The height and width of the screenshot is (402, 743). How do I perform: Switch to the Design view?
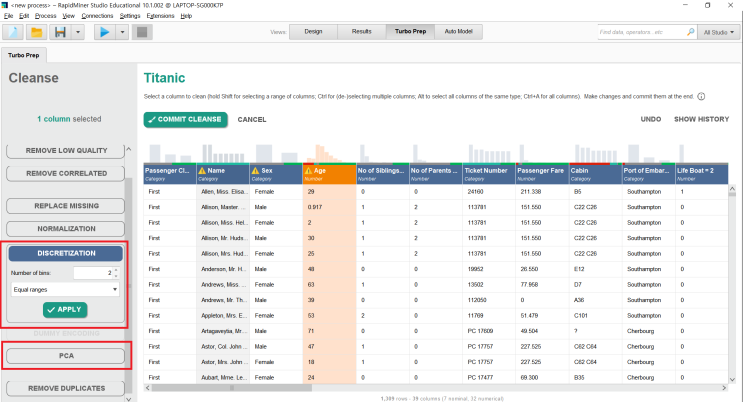[x=313, y=31]
